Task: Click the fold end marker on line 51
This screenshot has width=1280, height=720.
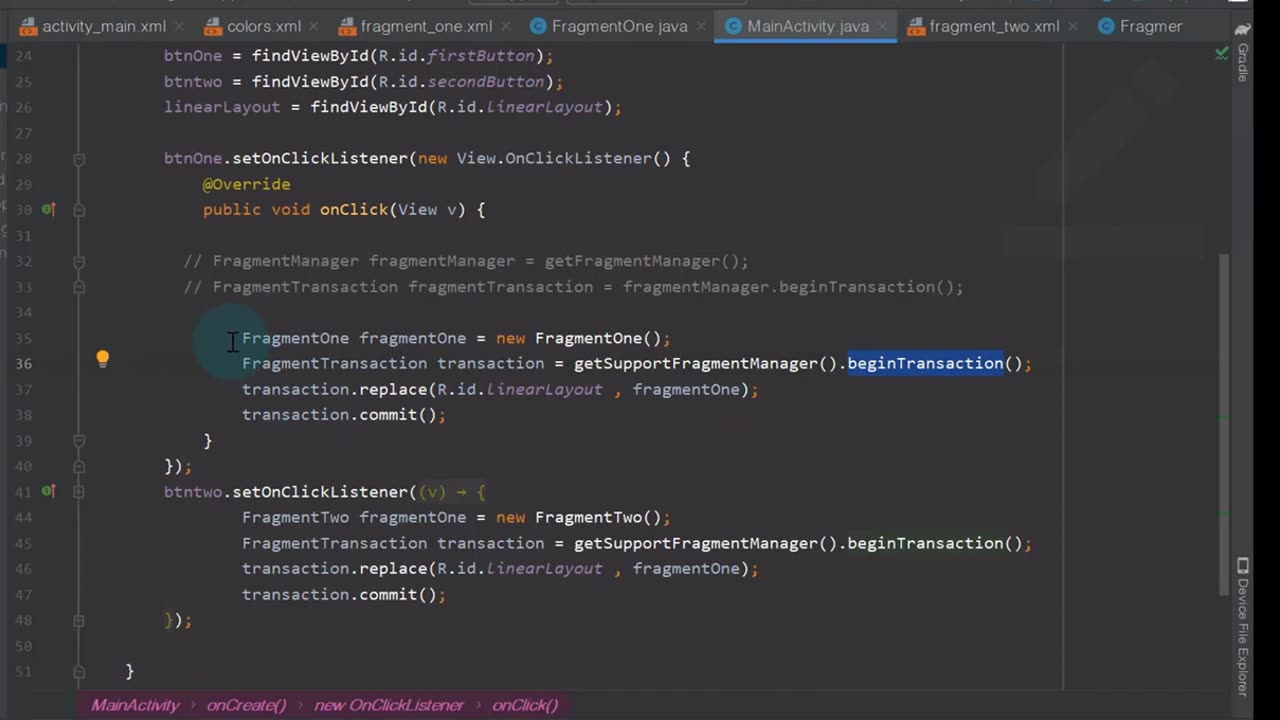Action: click(x=79, y=672)
